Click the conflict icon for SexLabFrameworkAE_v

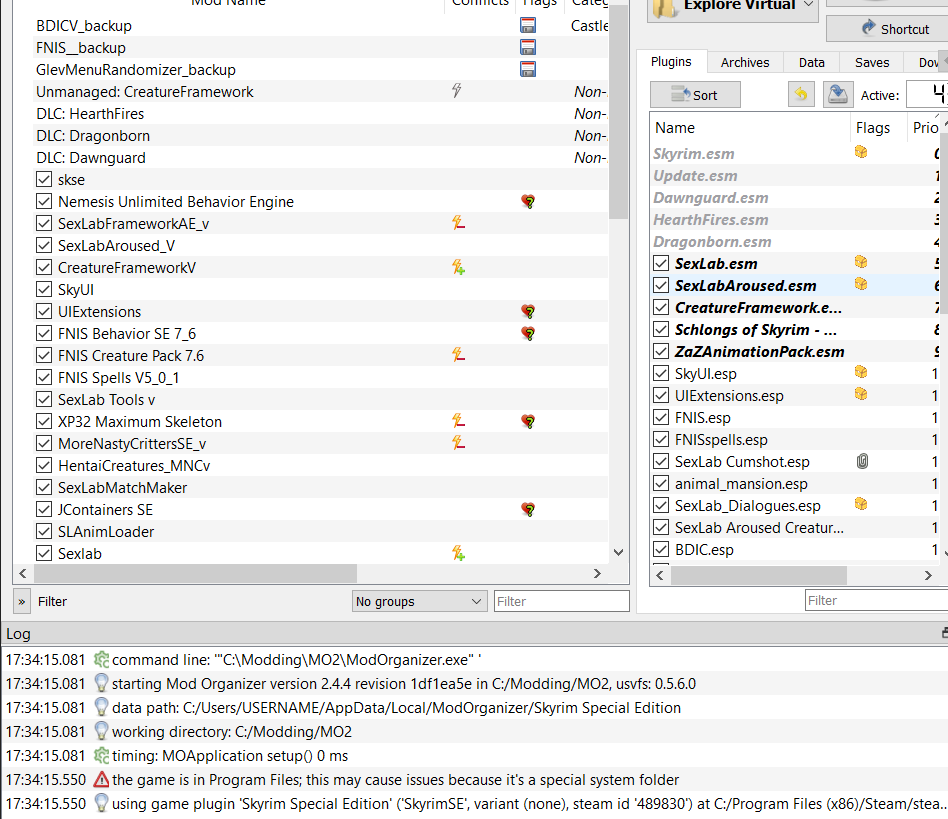458,223
